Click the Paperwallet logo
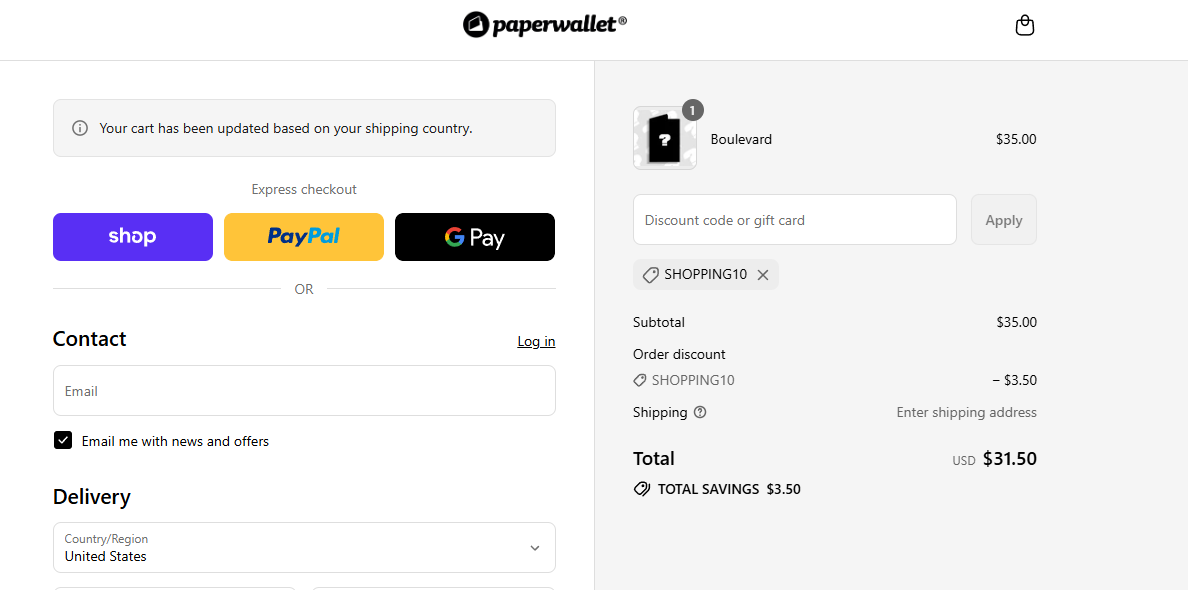 [544, 24]
